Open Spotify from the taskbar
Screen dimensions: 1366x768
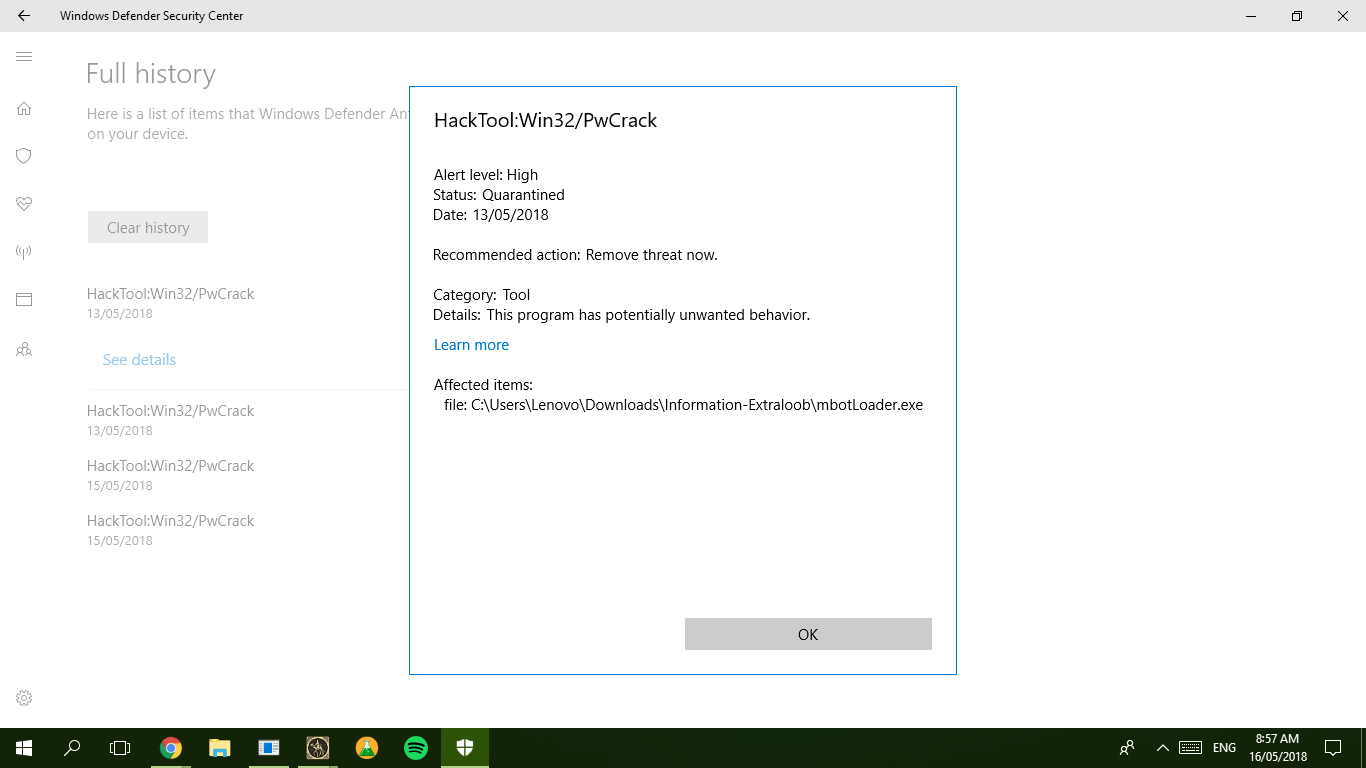(416, 748)
